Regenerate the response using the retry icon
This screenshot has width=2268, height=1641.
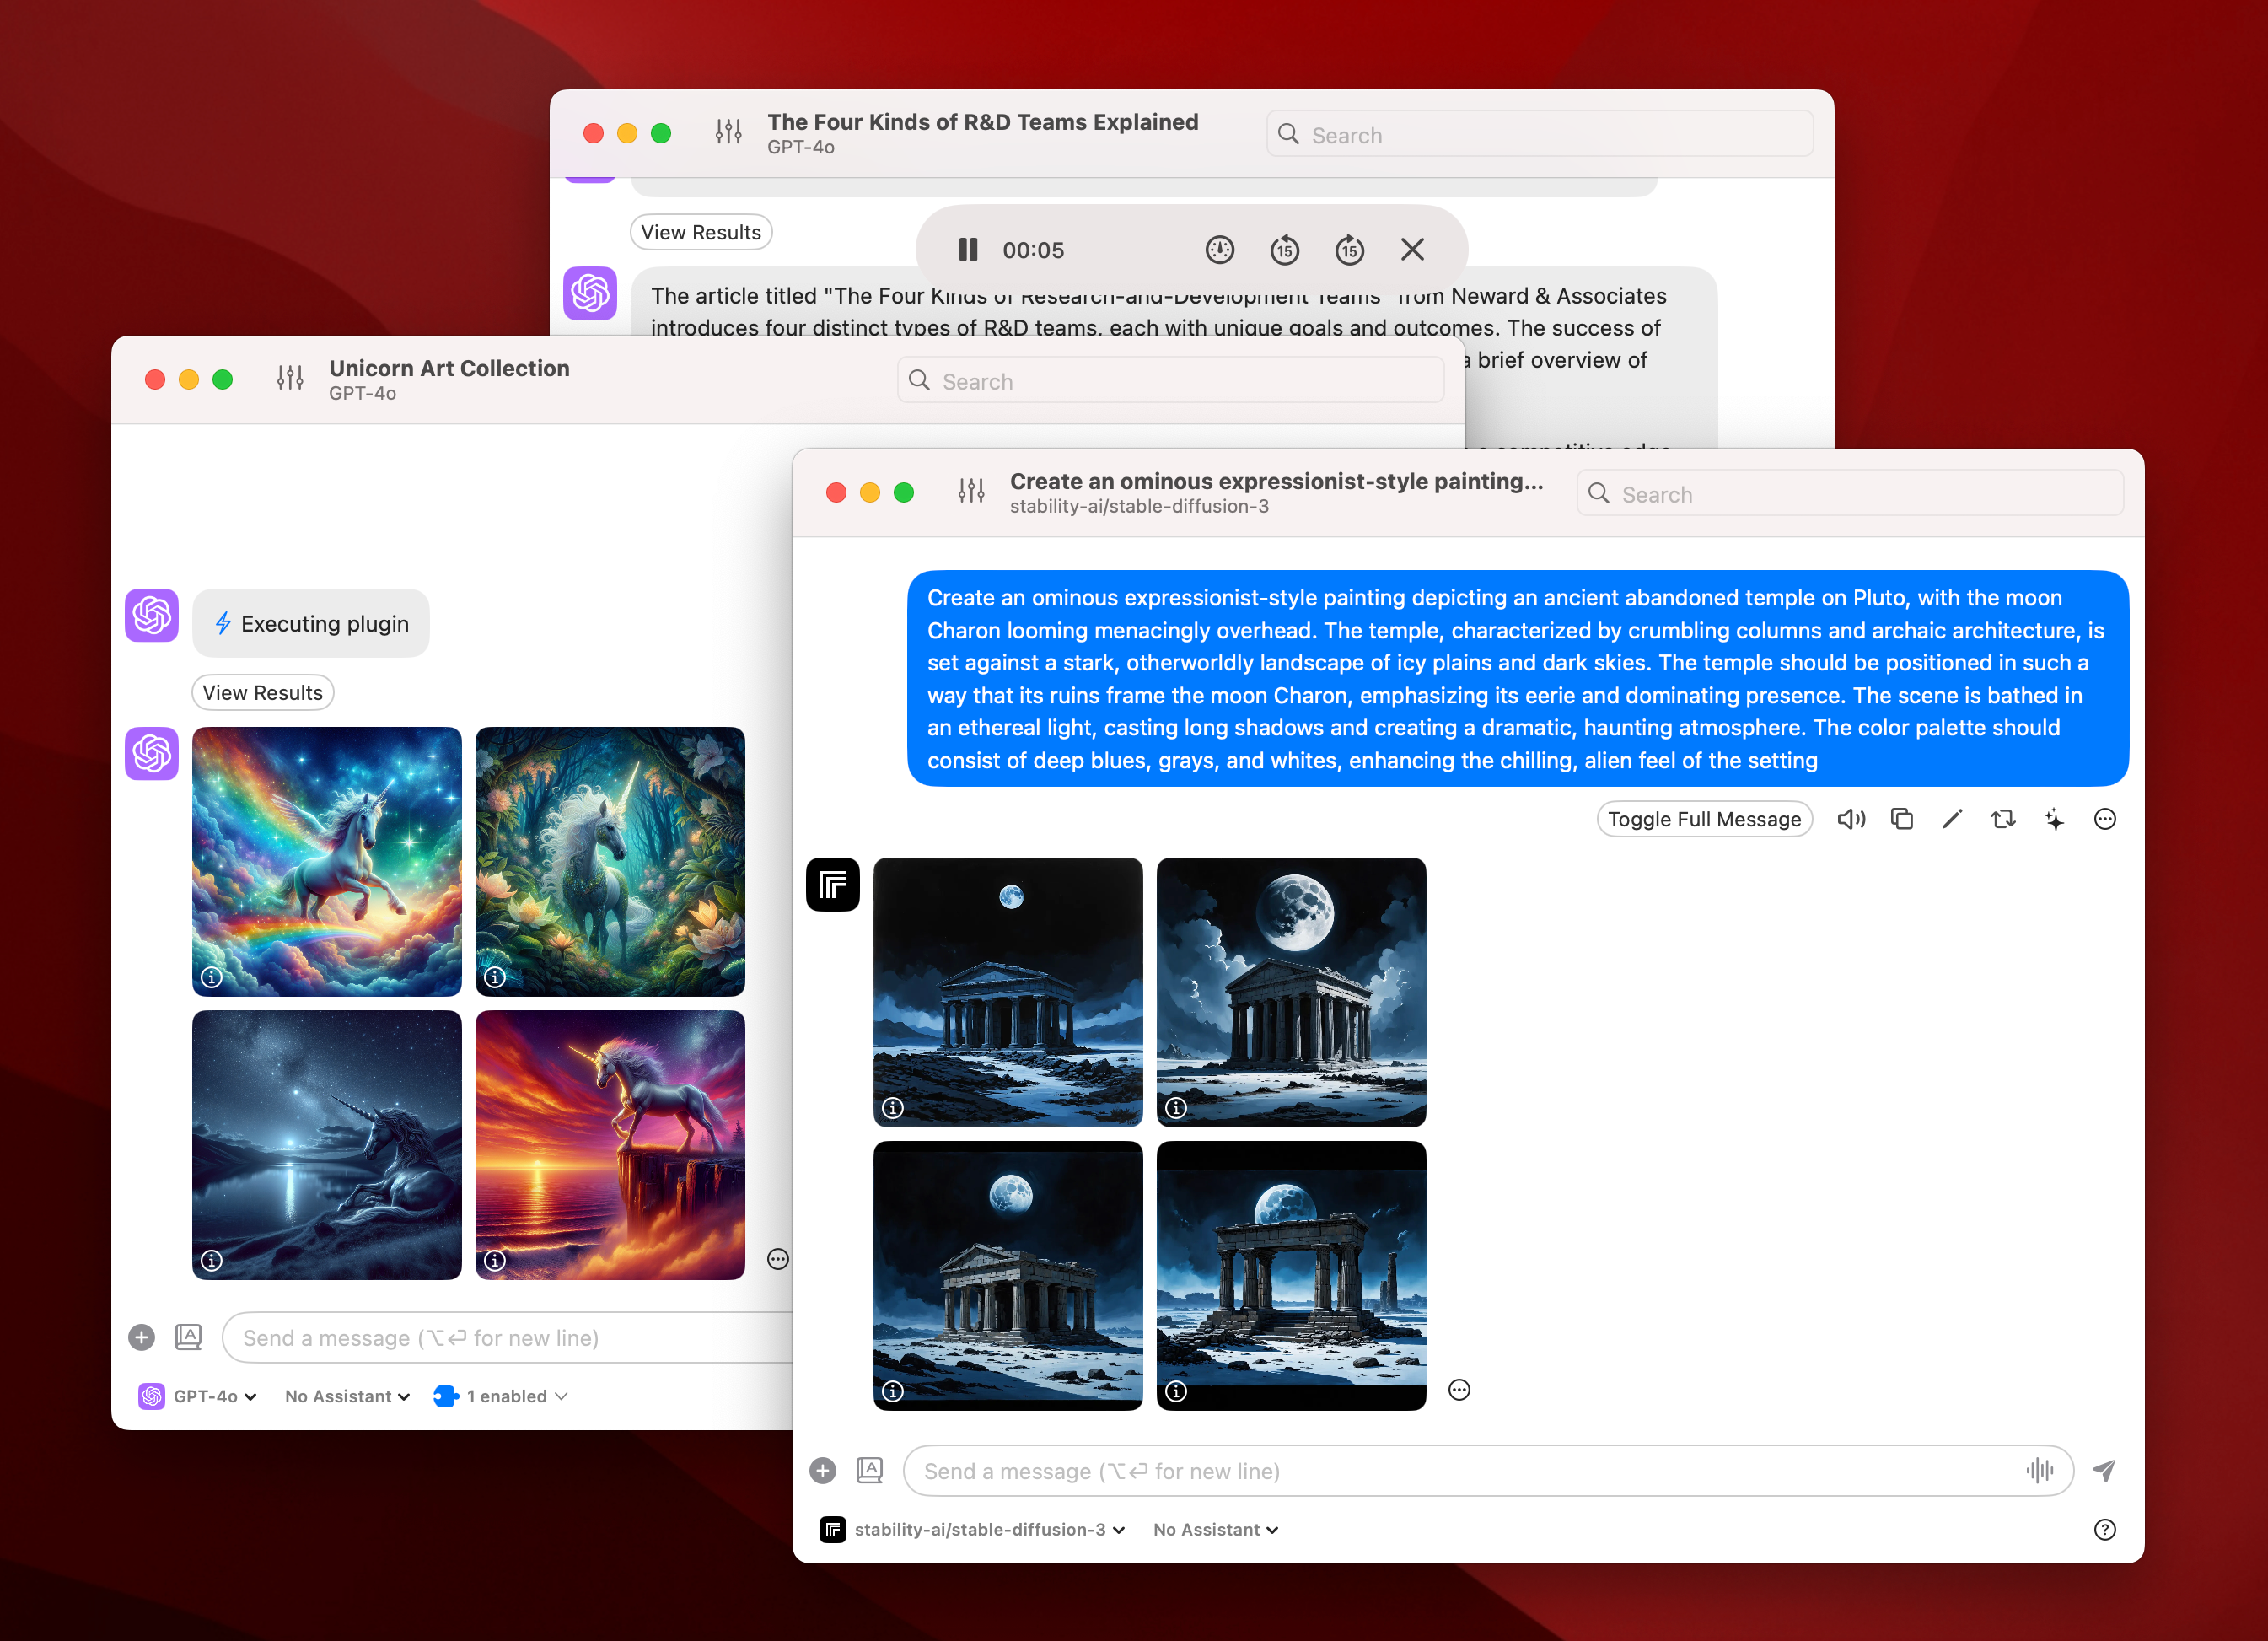coord(2003,820)
